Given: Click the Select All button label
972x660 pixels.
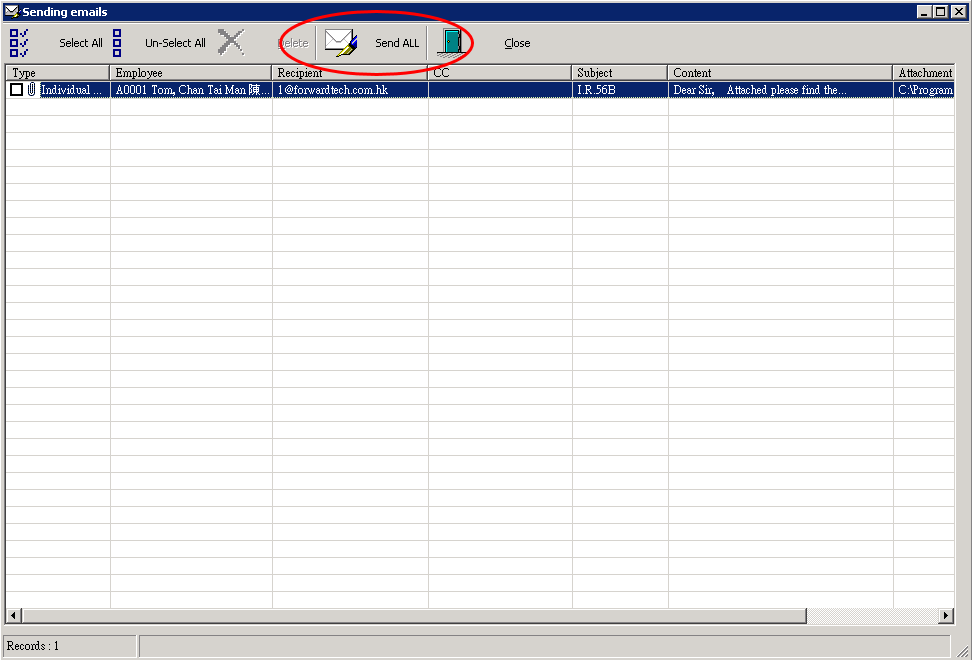Looking at the screenshot, I should click(x=81, y=43).
